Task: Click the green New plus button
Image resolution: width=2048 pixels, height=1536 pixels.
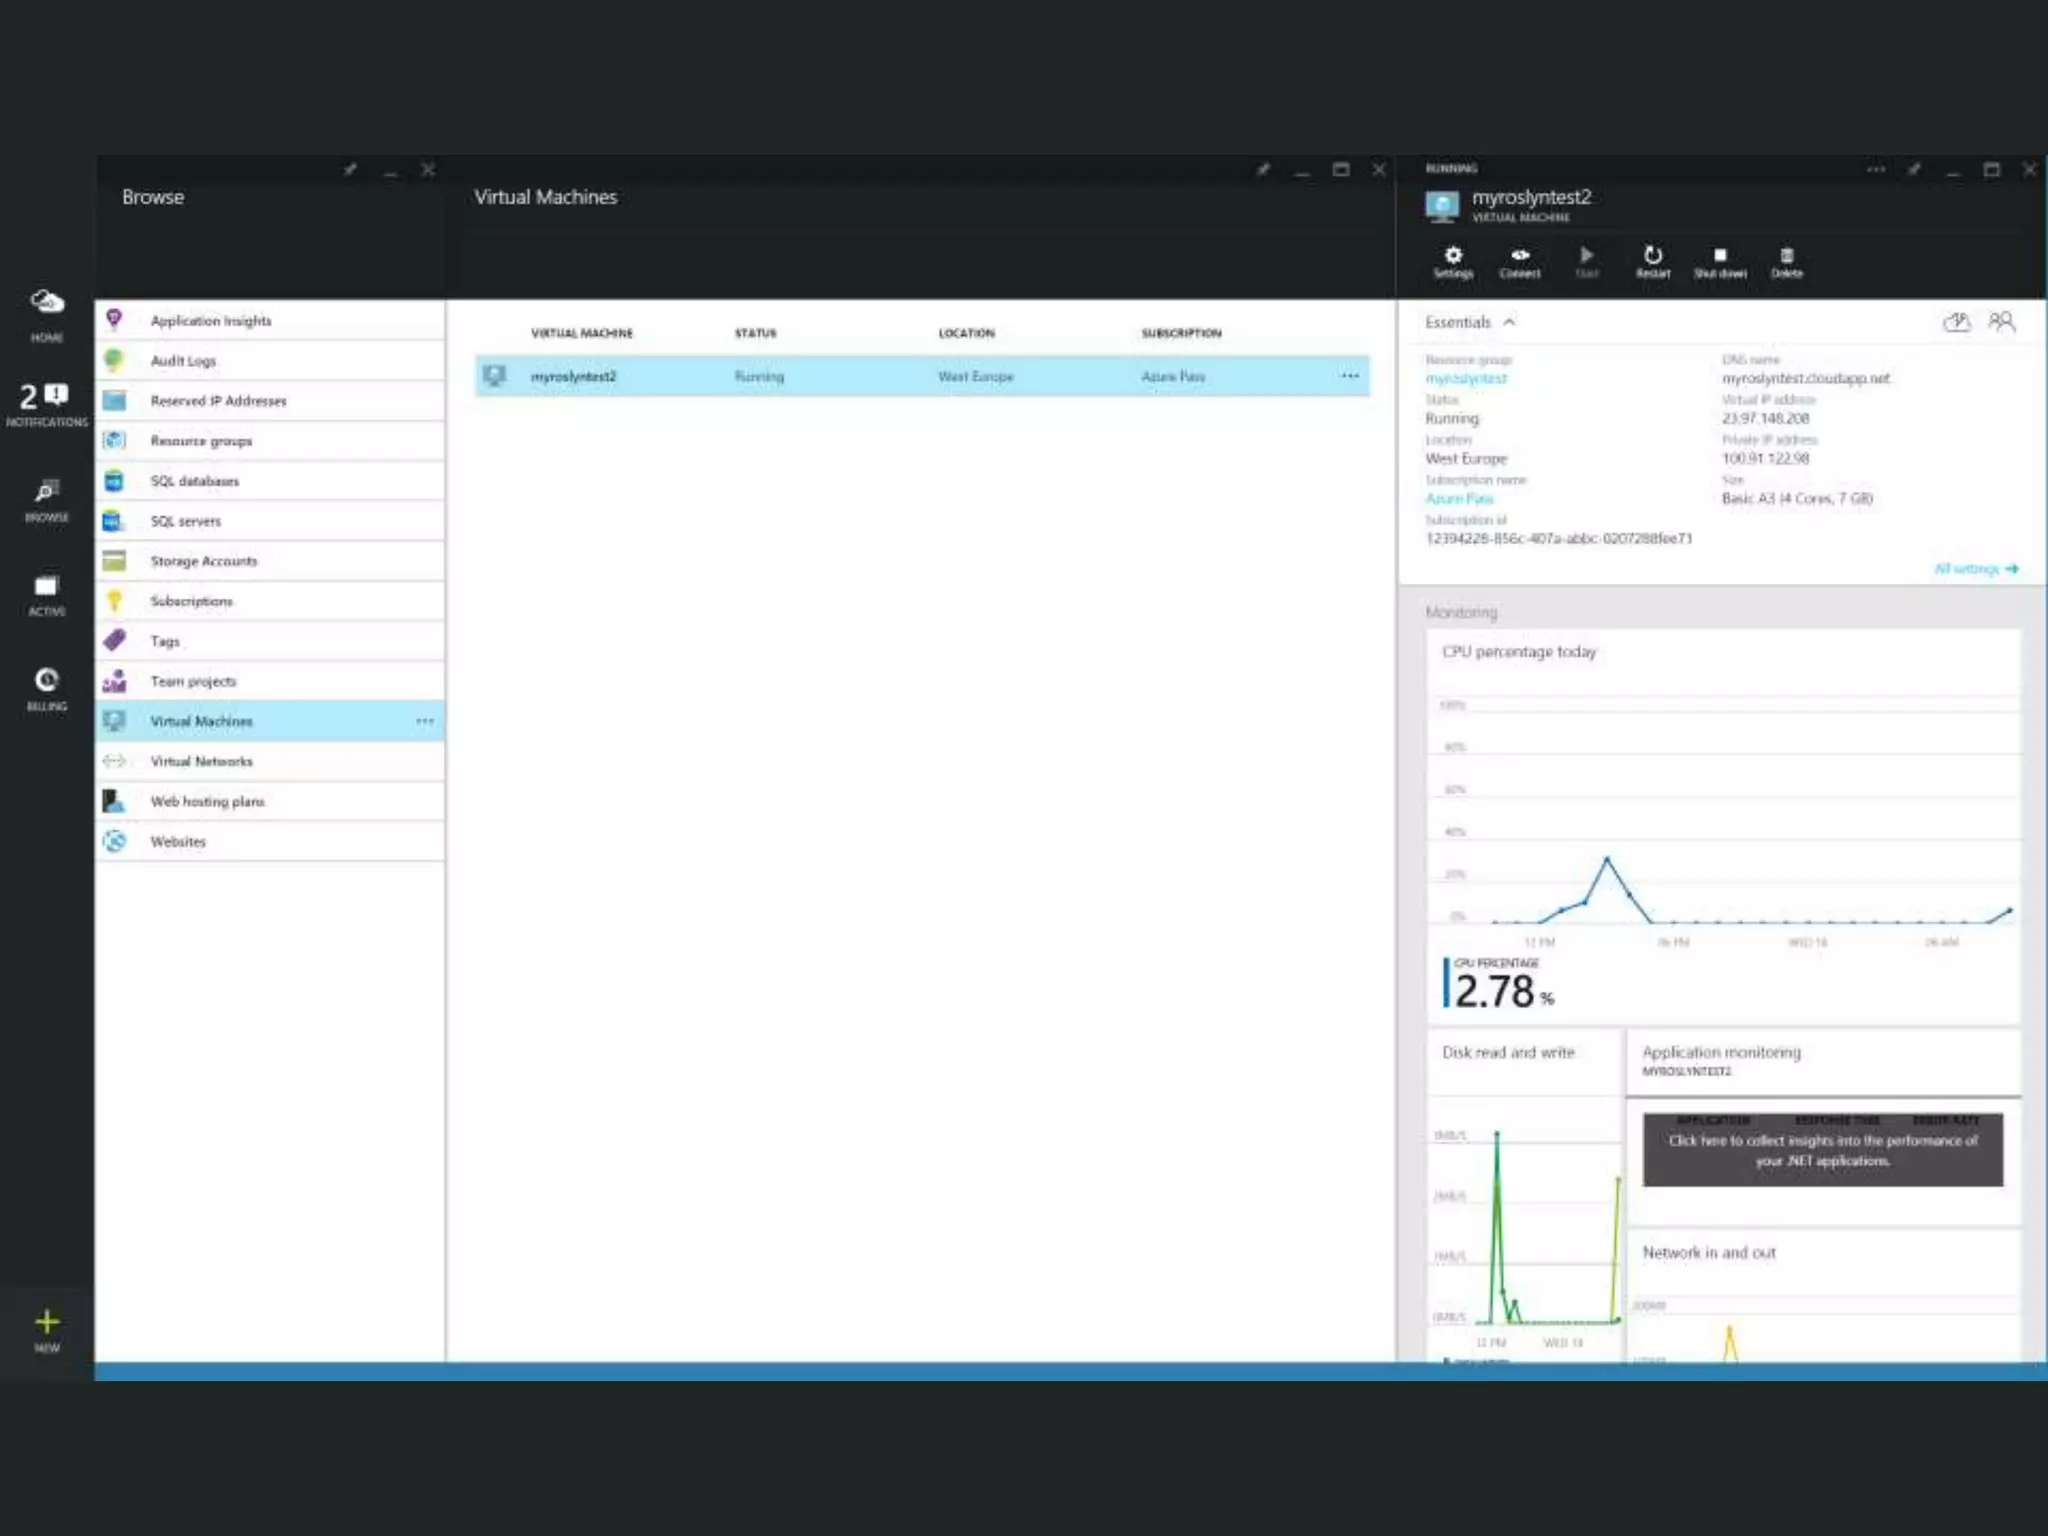Action: click(46, 1331)
